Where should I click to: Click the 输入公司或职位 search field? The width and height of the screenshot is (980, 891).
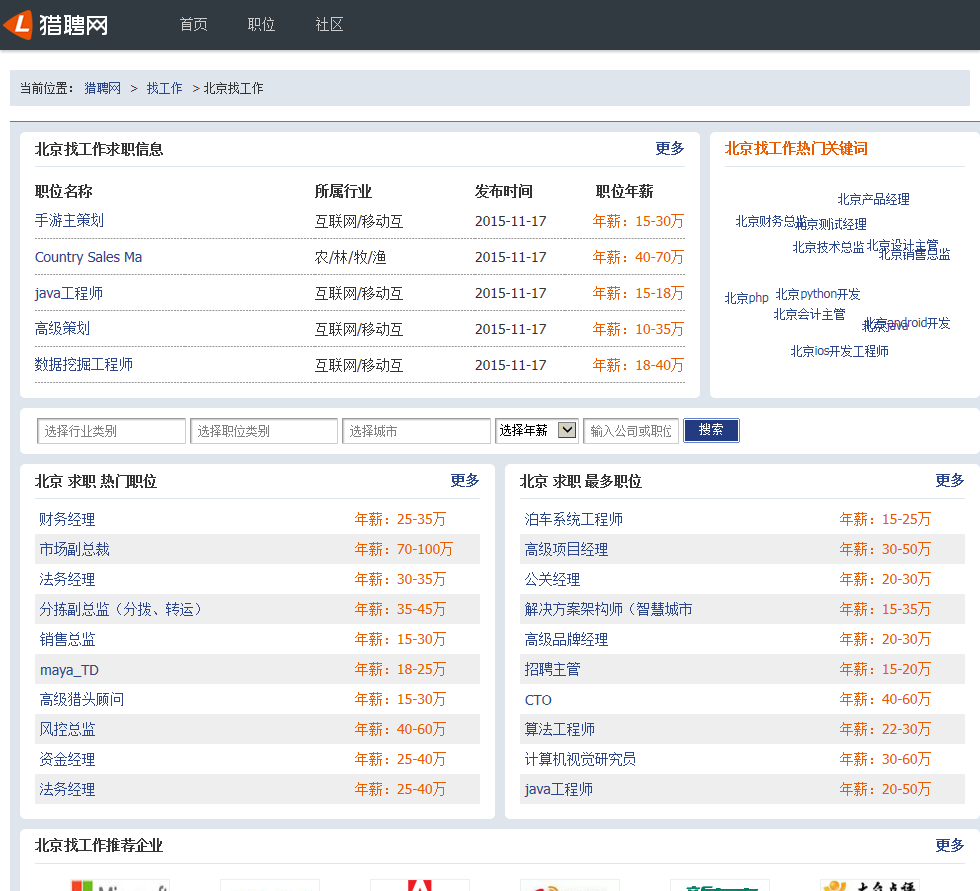pyautogui.click(x=631, y=431)
